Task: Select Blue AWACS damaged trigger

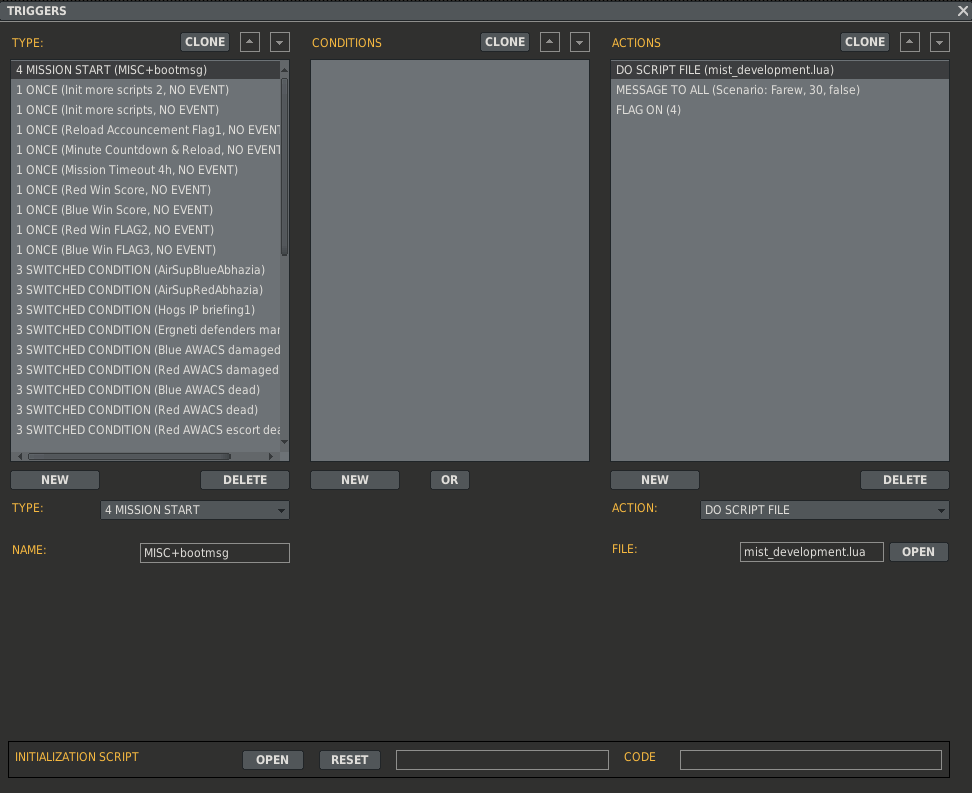Action: (146, 350)
